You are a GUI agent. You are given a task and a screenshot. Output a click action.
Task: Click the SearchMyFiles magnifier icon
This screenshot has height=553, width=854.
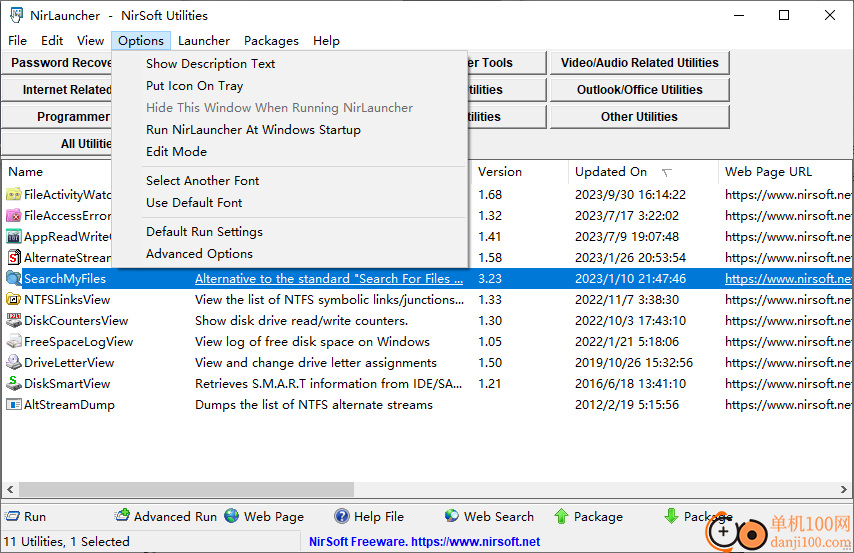click(x=14, y=278)
